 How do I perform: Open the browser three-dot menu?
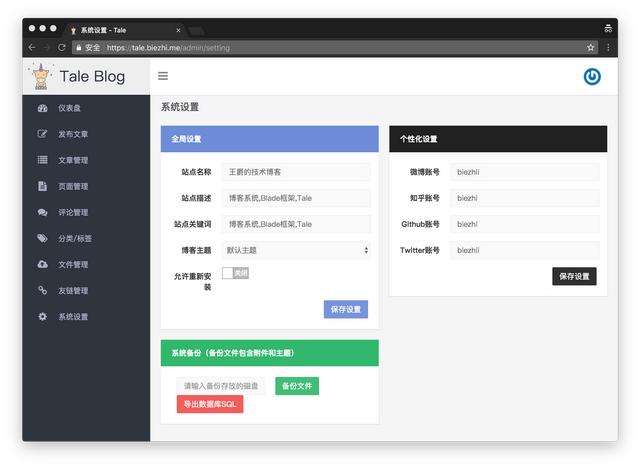(608, 47)
